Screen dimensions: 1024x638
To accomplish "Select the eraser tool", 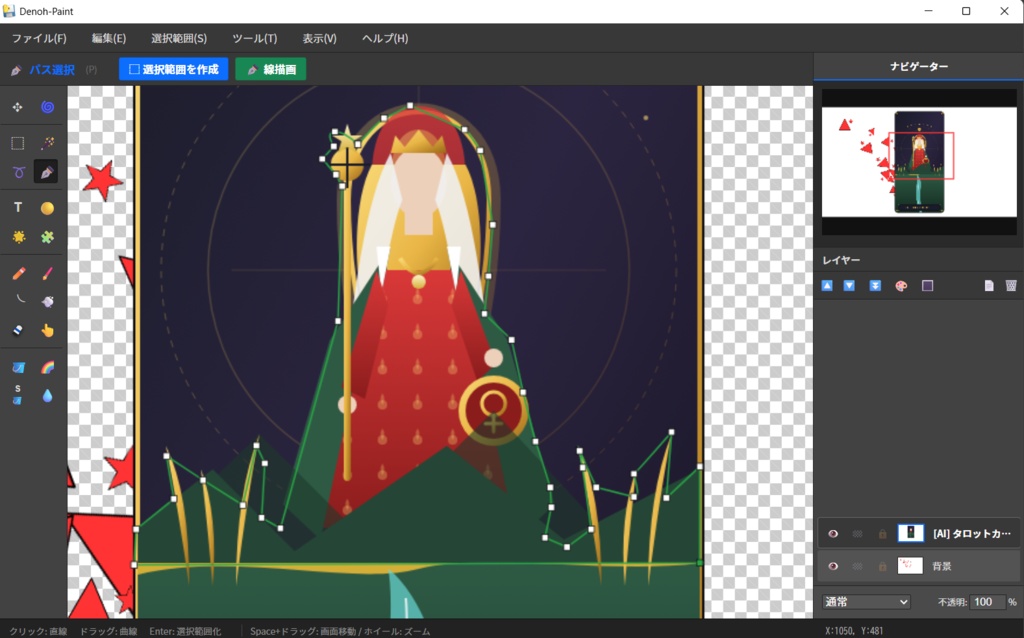I will tap(18, 330).
